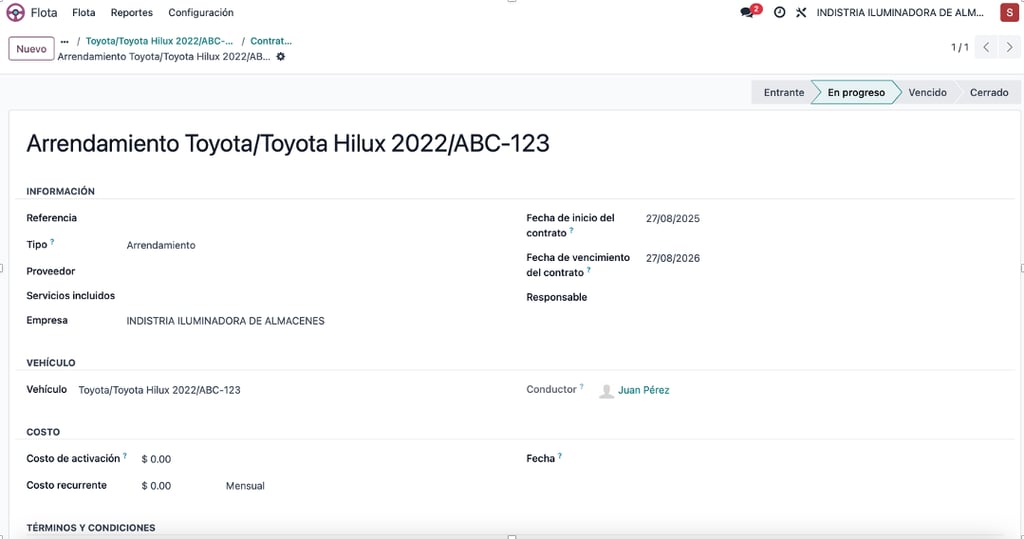Set status to Entrante
This screenshot has height=539, width=1024.
784,93
